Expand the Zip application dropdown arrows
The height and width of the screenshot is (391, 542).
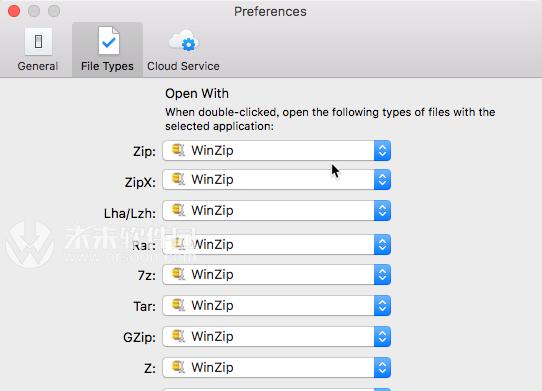pyautogui.click(x=382, y=150)
